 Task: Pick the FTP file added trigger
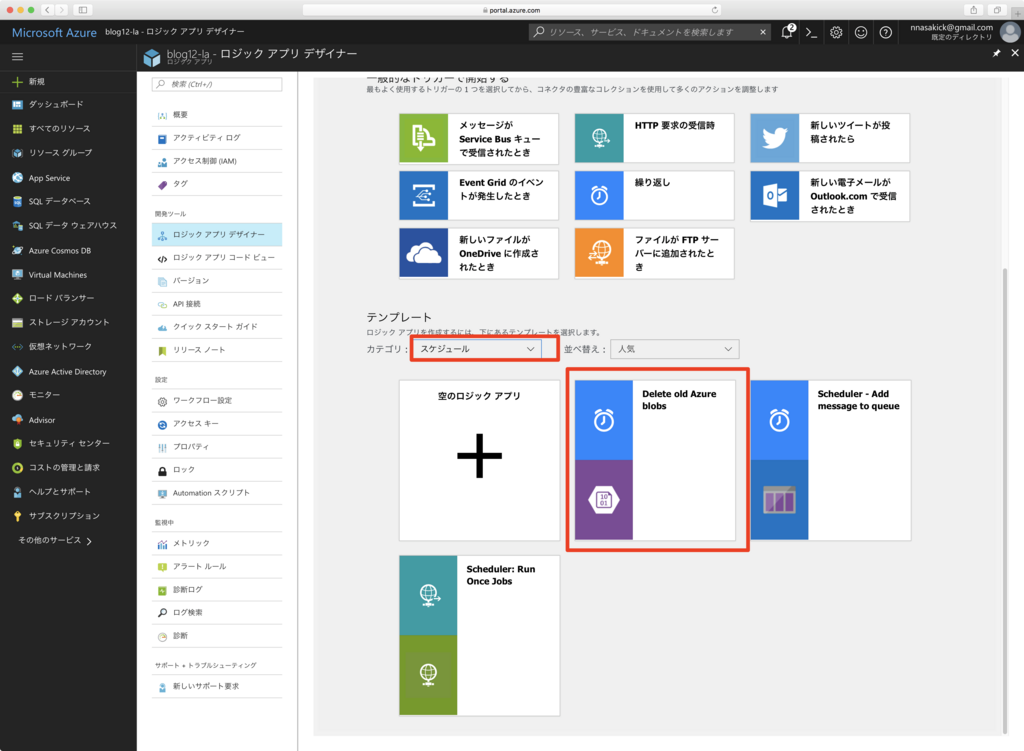click(654, 253)
